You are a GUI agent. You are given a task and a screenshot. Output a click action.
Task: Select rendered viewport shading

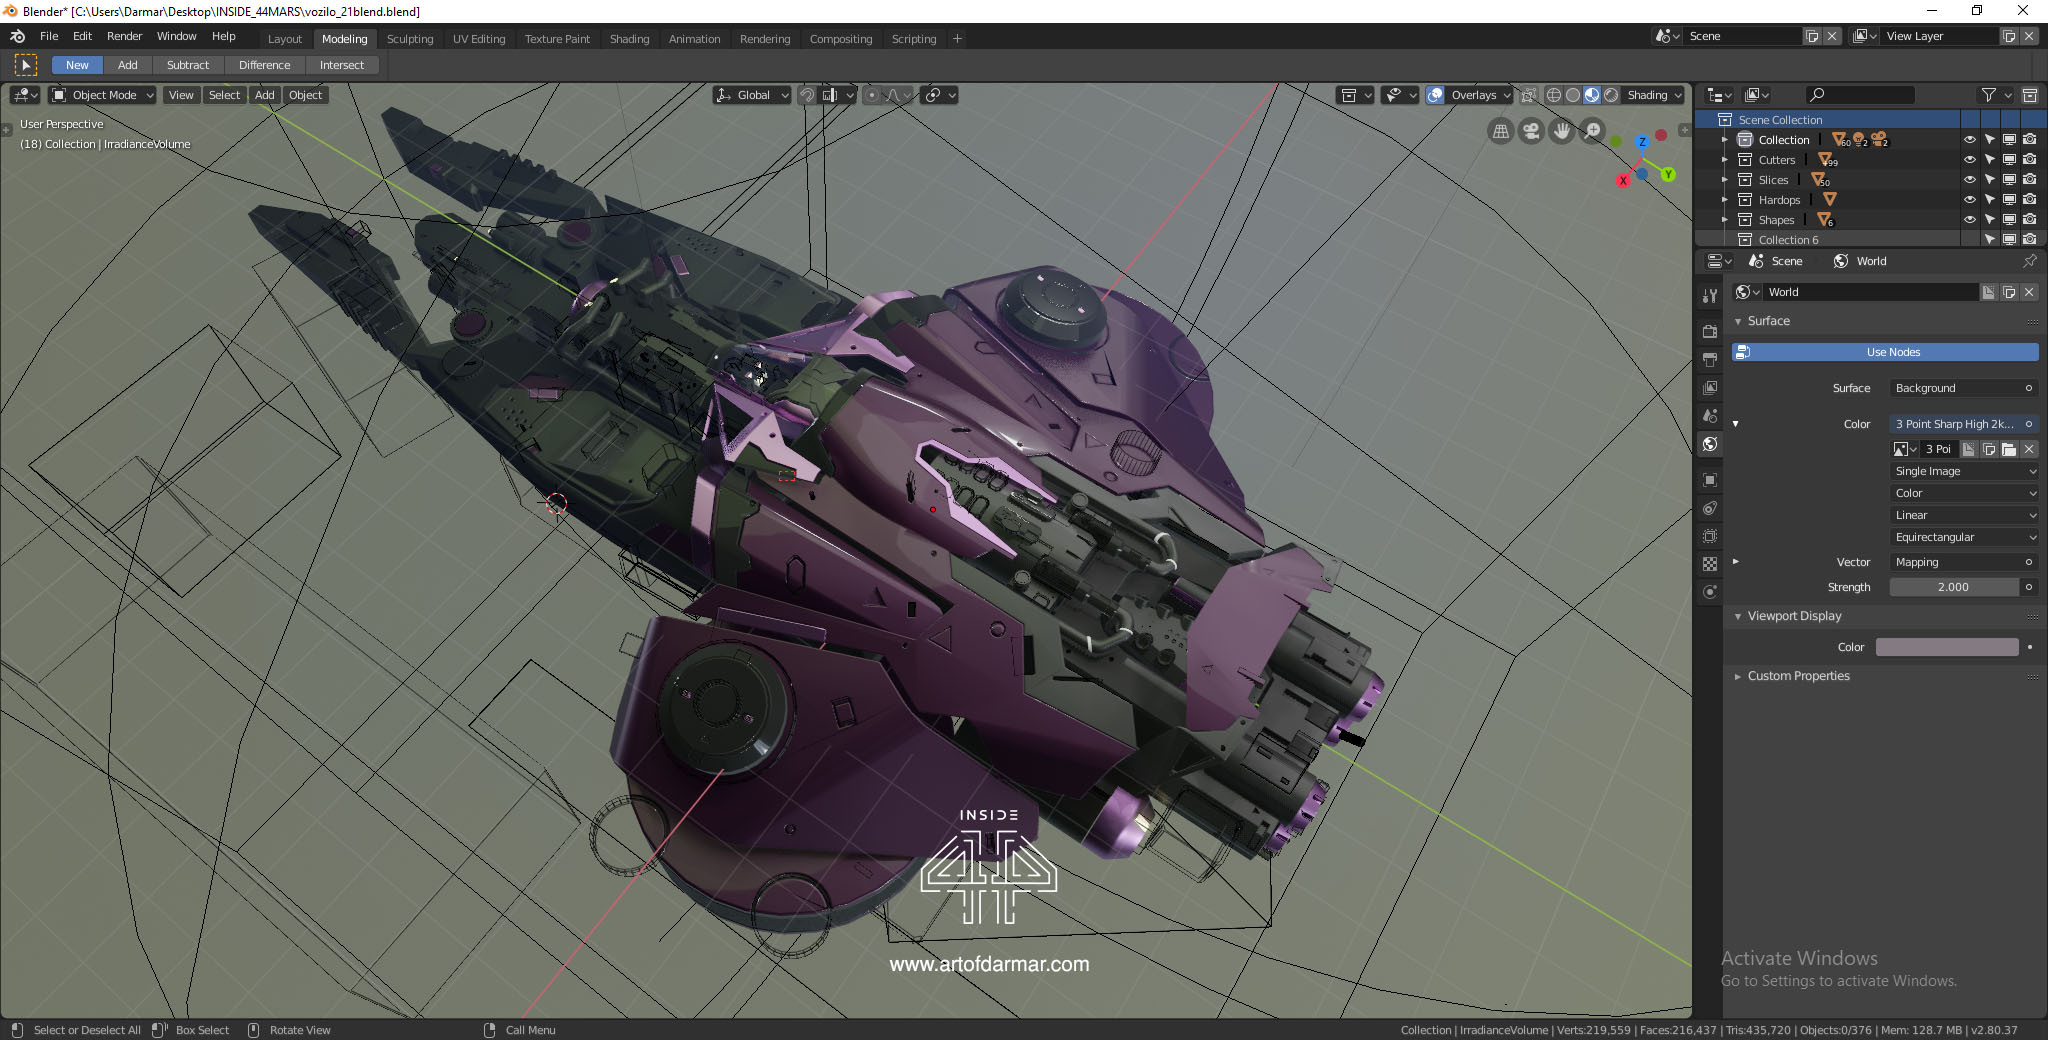pos(1611,95)
